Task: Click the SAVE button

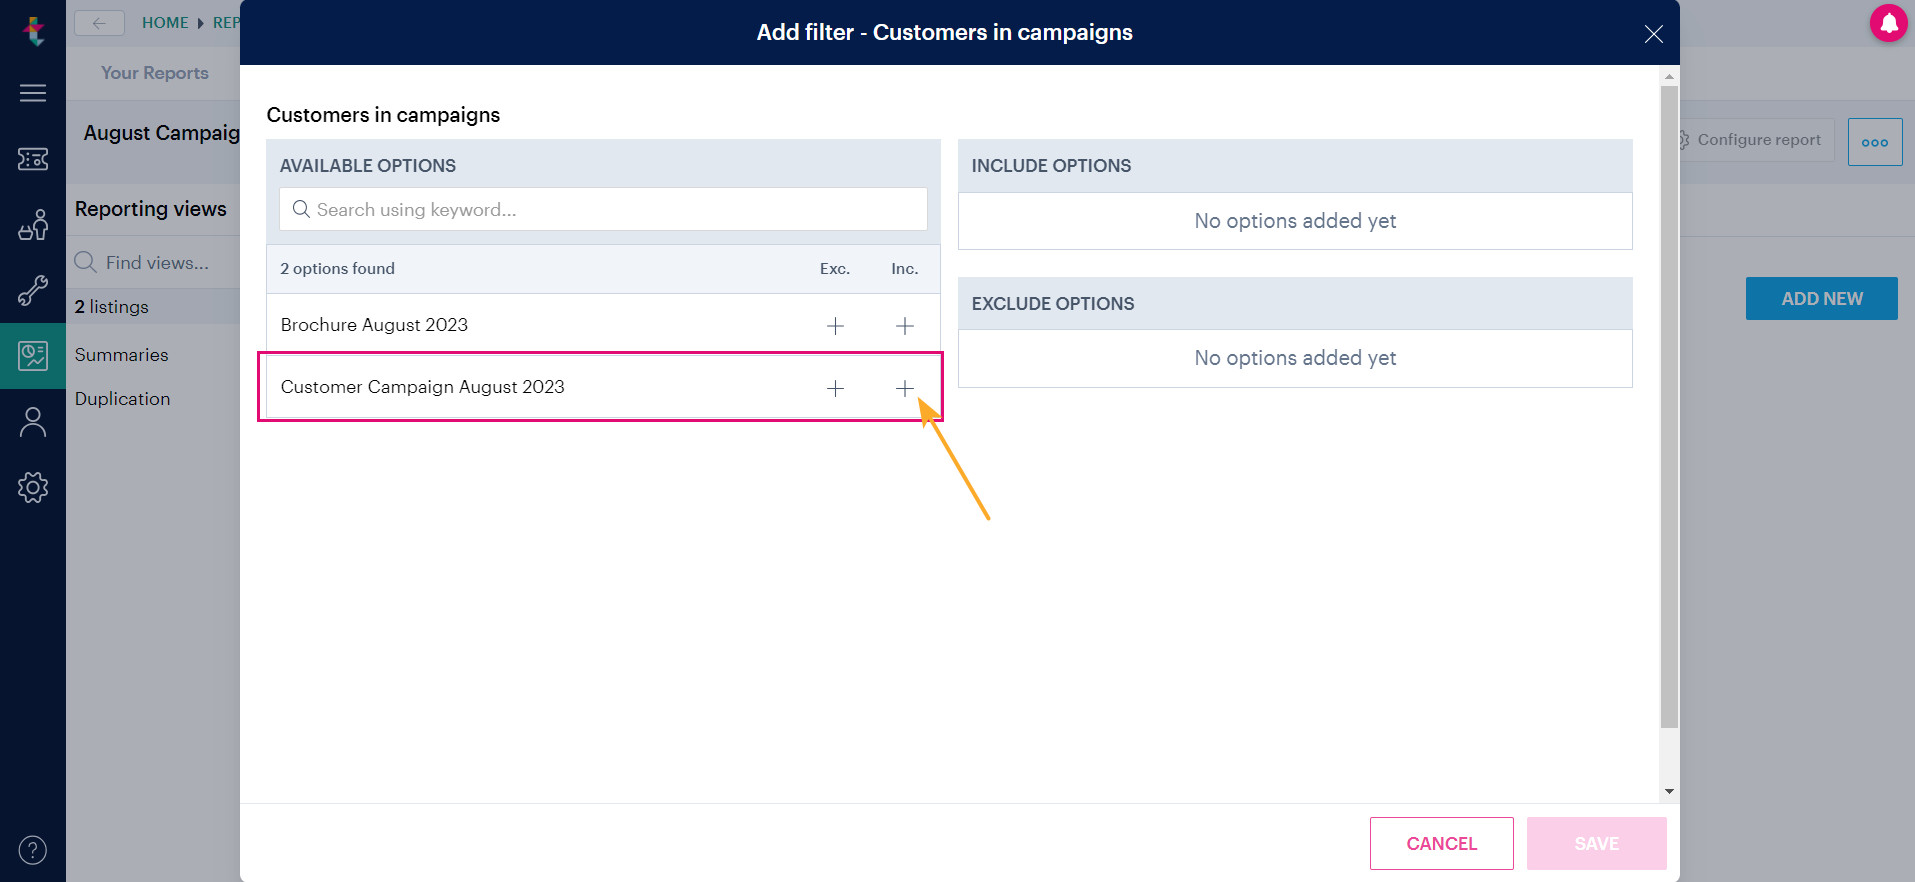Action: click(1596, 843)
